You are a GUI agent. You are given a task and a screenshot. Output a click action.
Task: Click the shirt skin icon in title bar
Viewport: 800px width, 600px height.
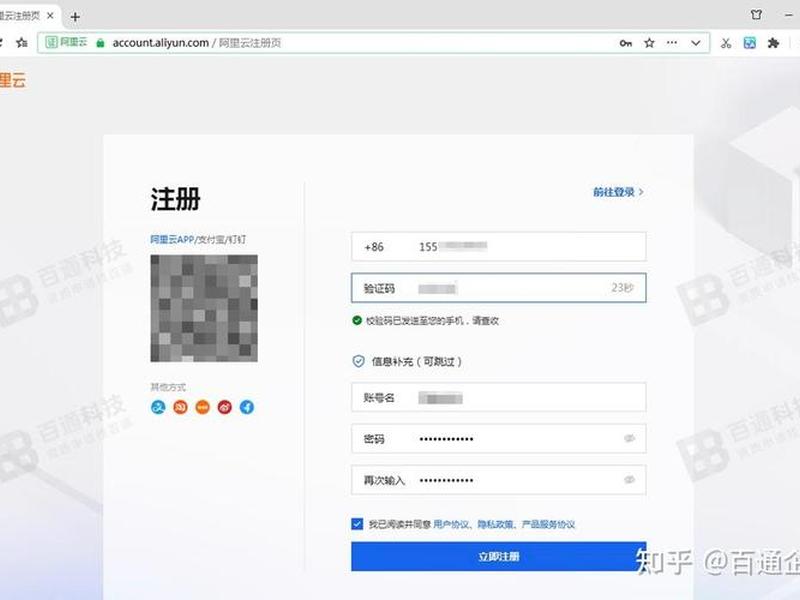click(756, 15)
